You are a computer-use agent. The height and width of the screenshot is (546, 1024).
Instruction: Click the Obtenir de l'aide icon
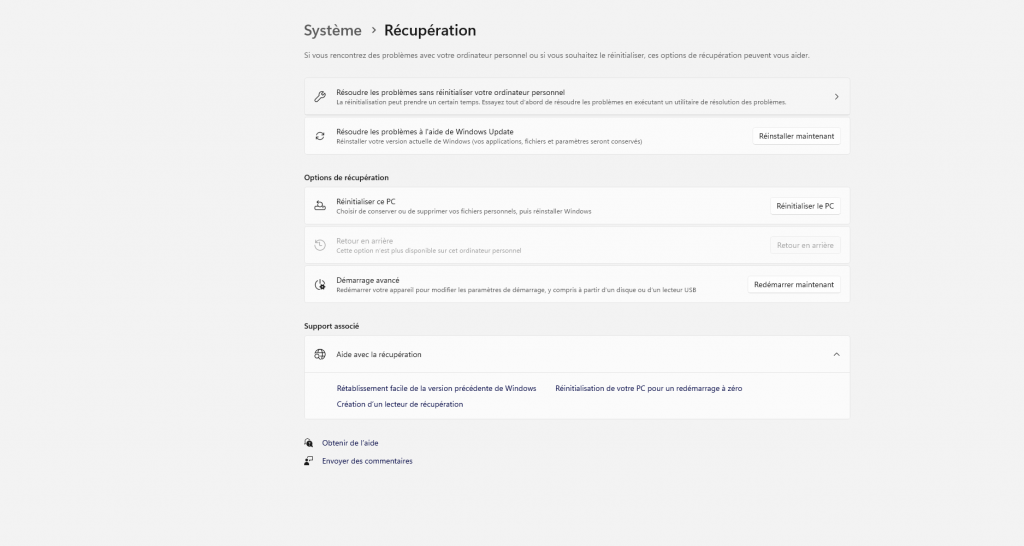tap(309, 442)
